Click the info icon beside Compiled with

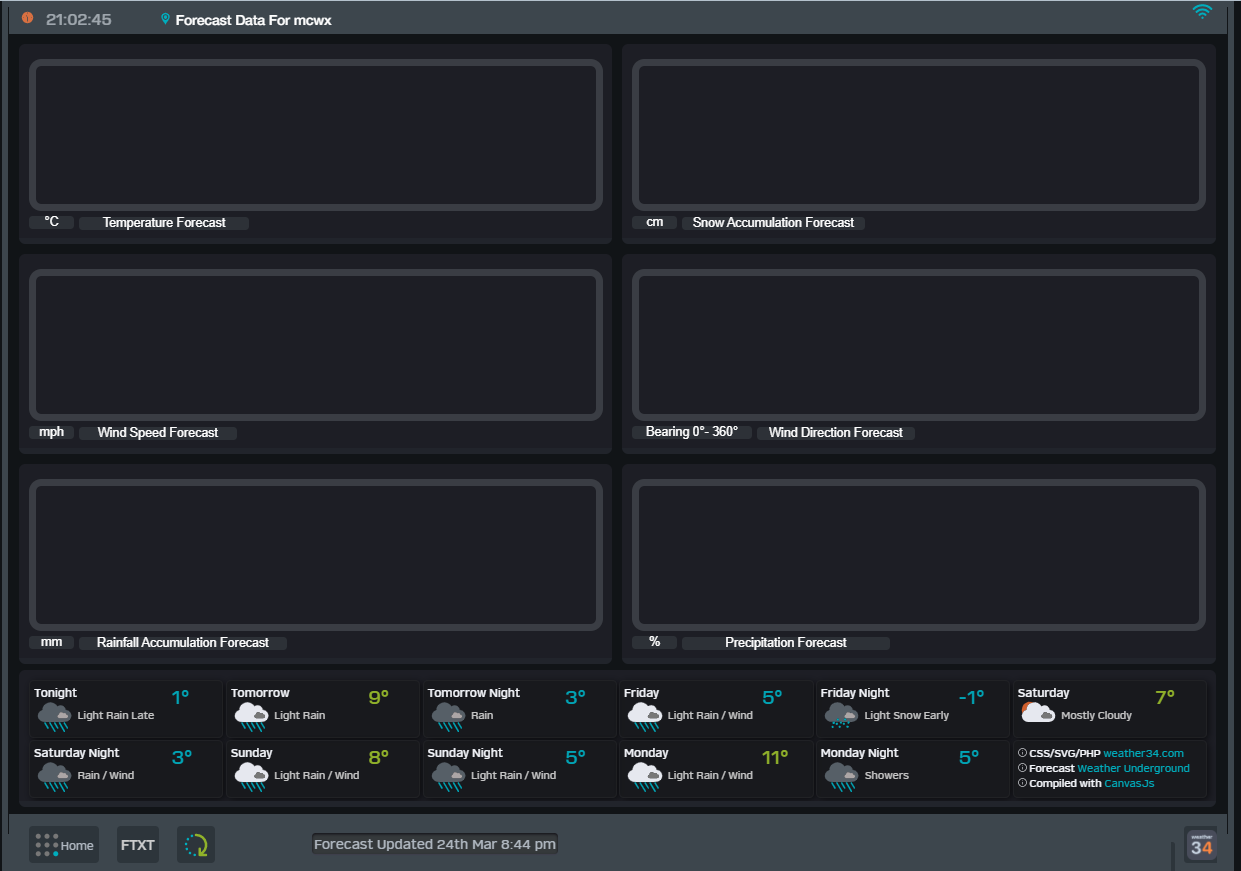[1022, 783]
